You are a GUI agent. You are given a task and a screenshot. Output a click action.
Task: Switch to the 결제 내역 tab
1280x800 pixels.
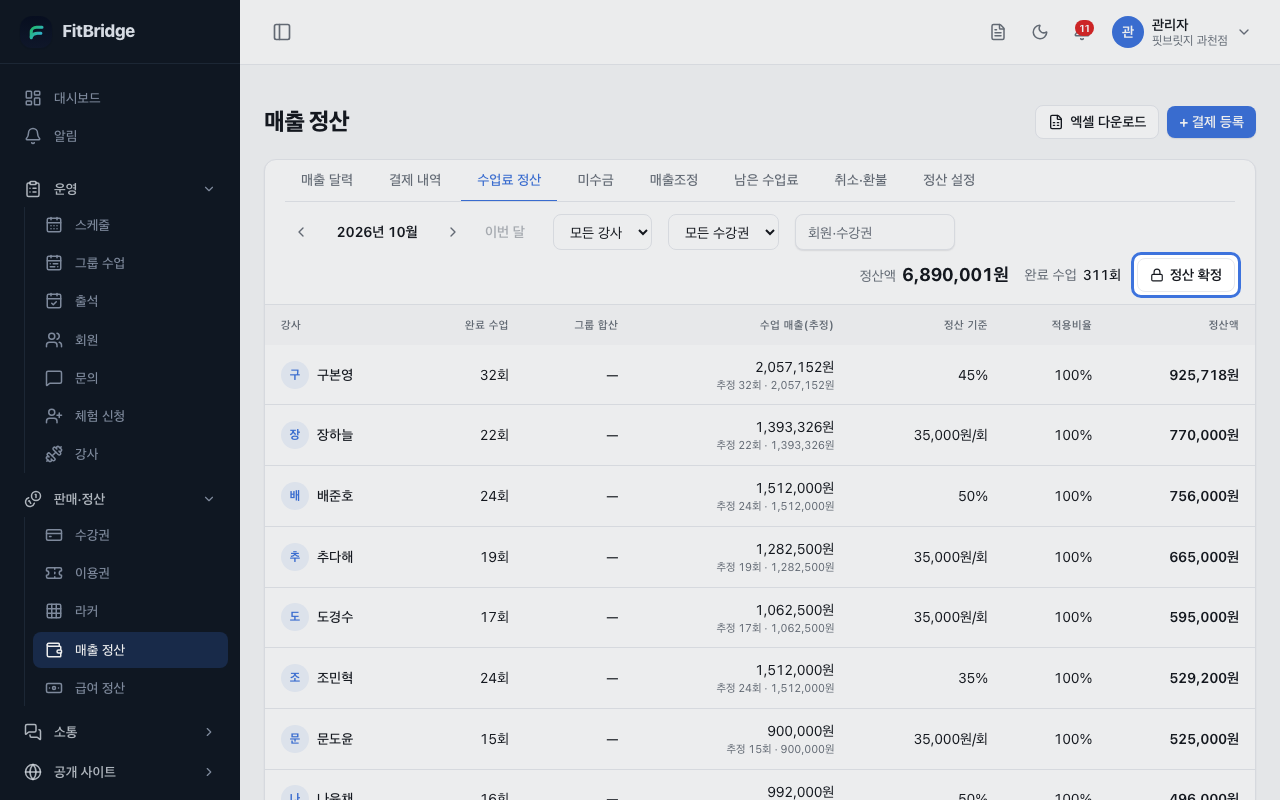[415, 180]
